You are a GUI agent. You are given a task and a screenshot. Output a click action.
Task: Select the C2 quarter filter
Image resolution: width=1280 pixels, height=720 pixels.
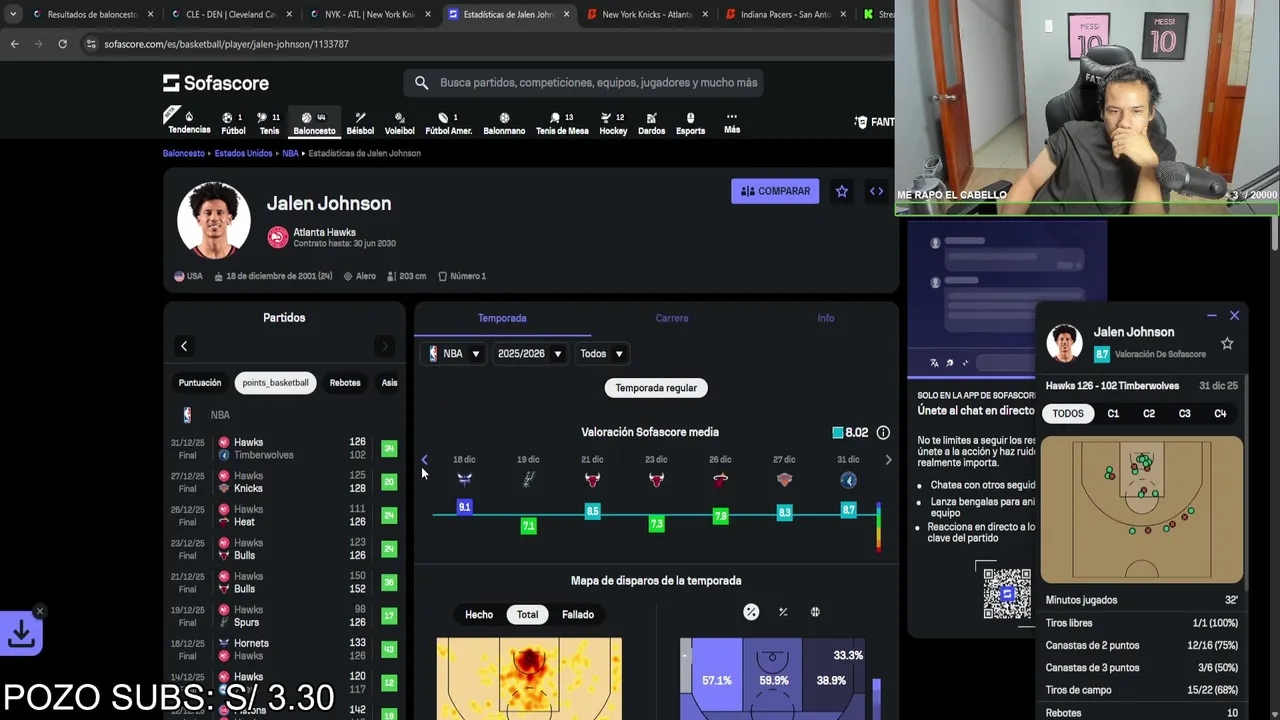click(x=1149, y=413)
